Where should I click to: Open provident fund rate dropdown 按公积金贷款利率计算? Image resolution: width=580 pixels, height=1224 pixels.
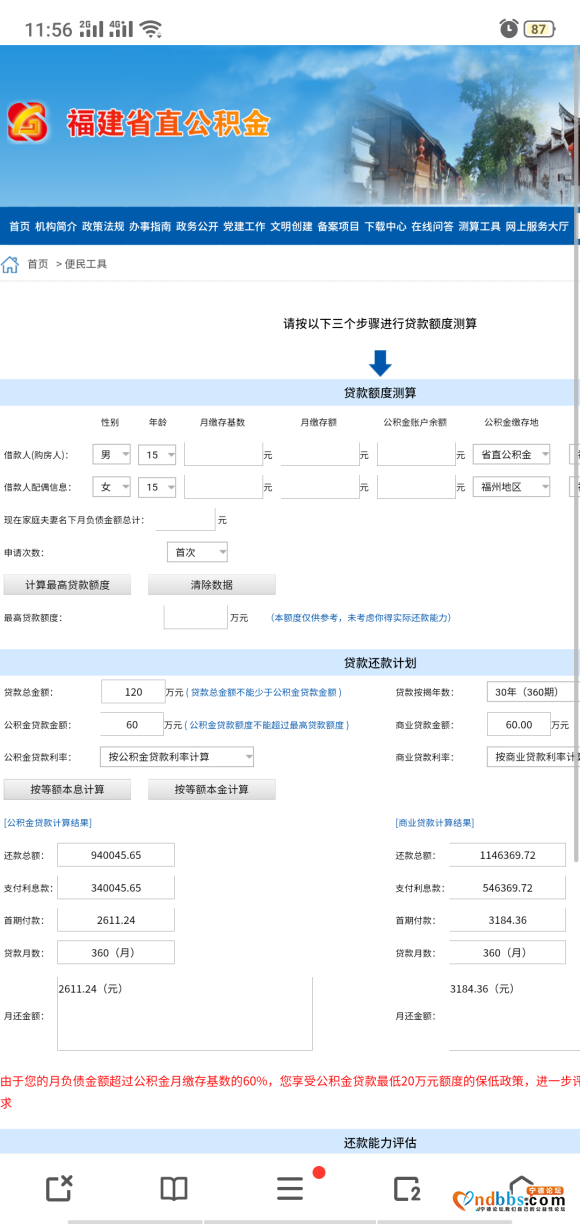tap(177, 757)
